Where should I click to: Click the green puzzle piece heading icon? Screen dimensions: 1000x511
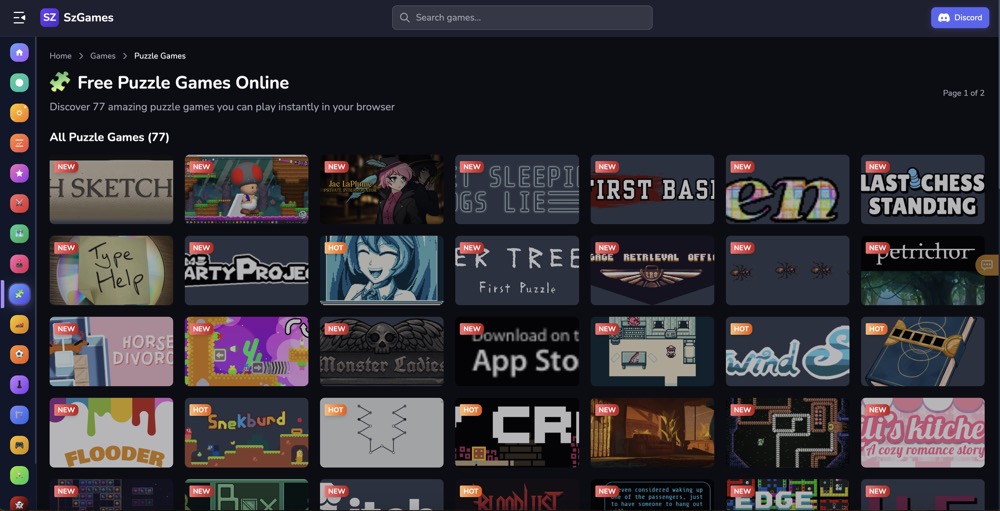(x=60, y=82)
